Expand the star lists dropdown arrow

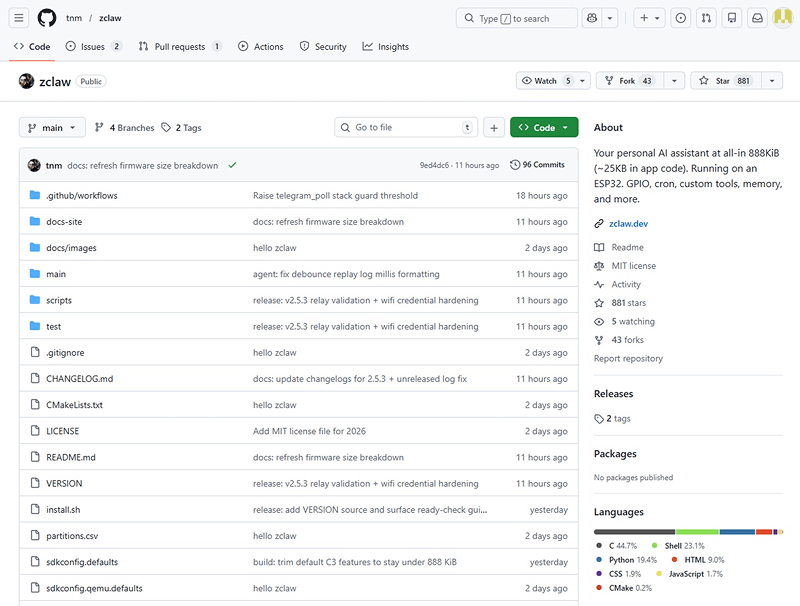(x=772, y=81)
